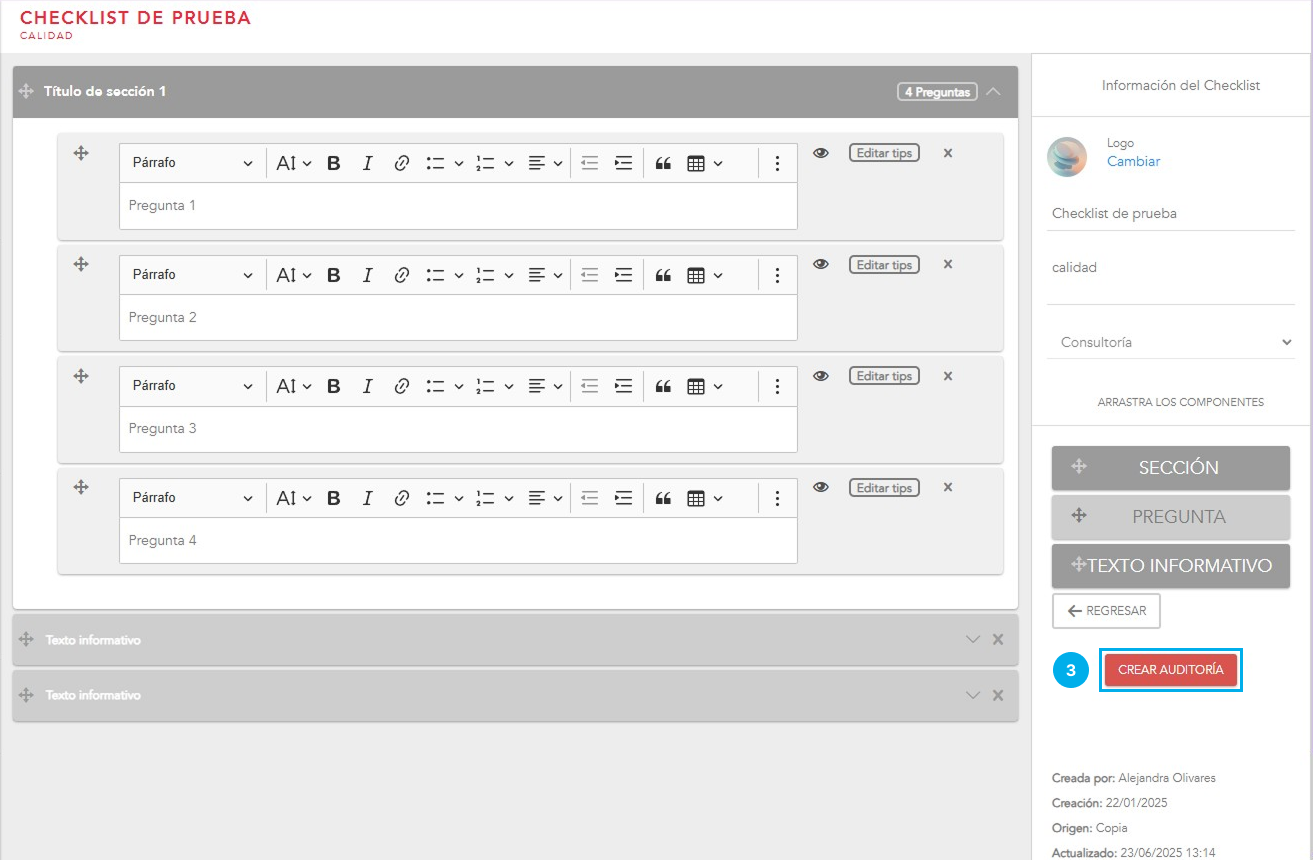
Task: Click Editar tips for Pregunta 3
Action: 884,376
